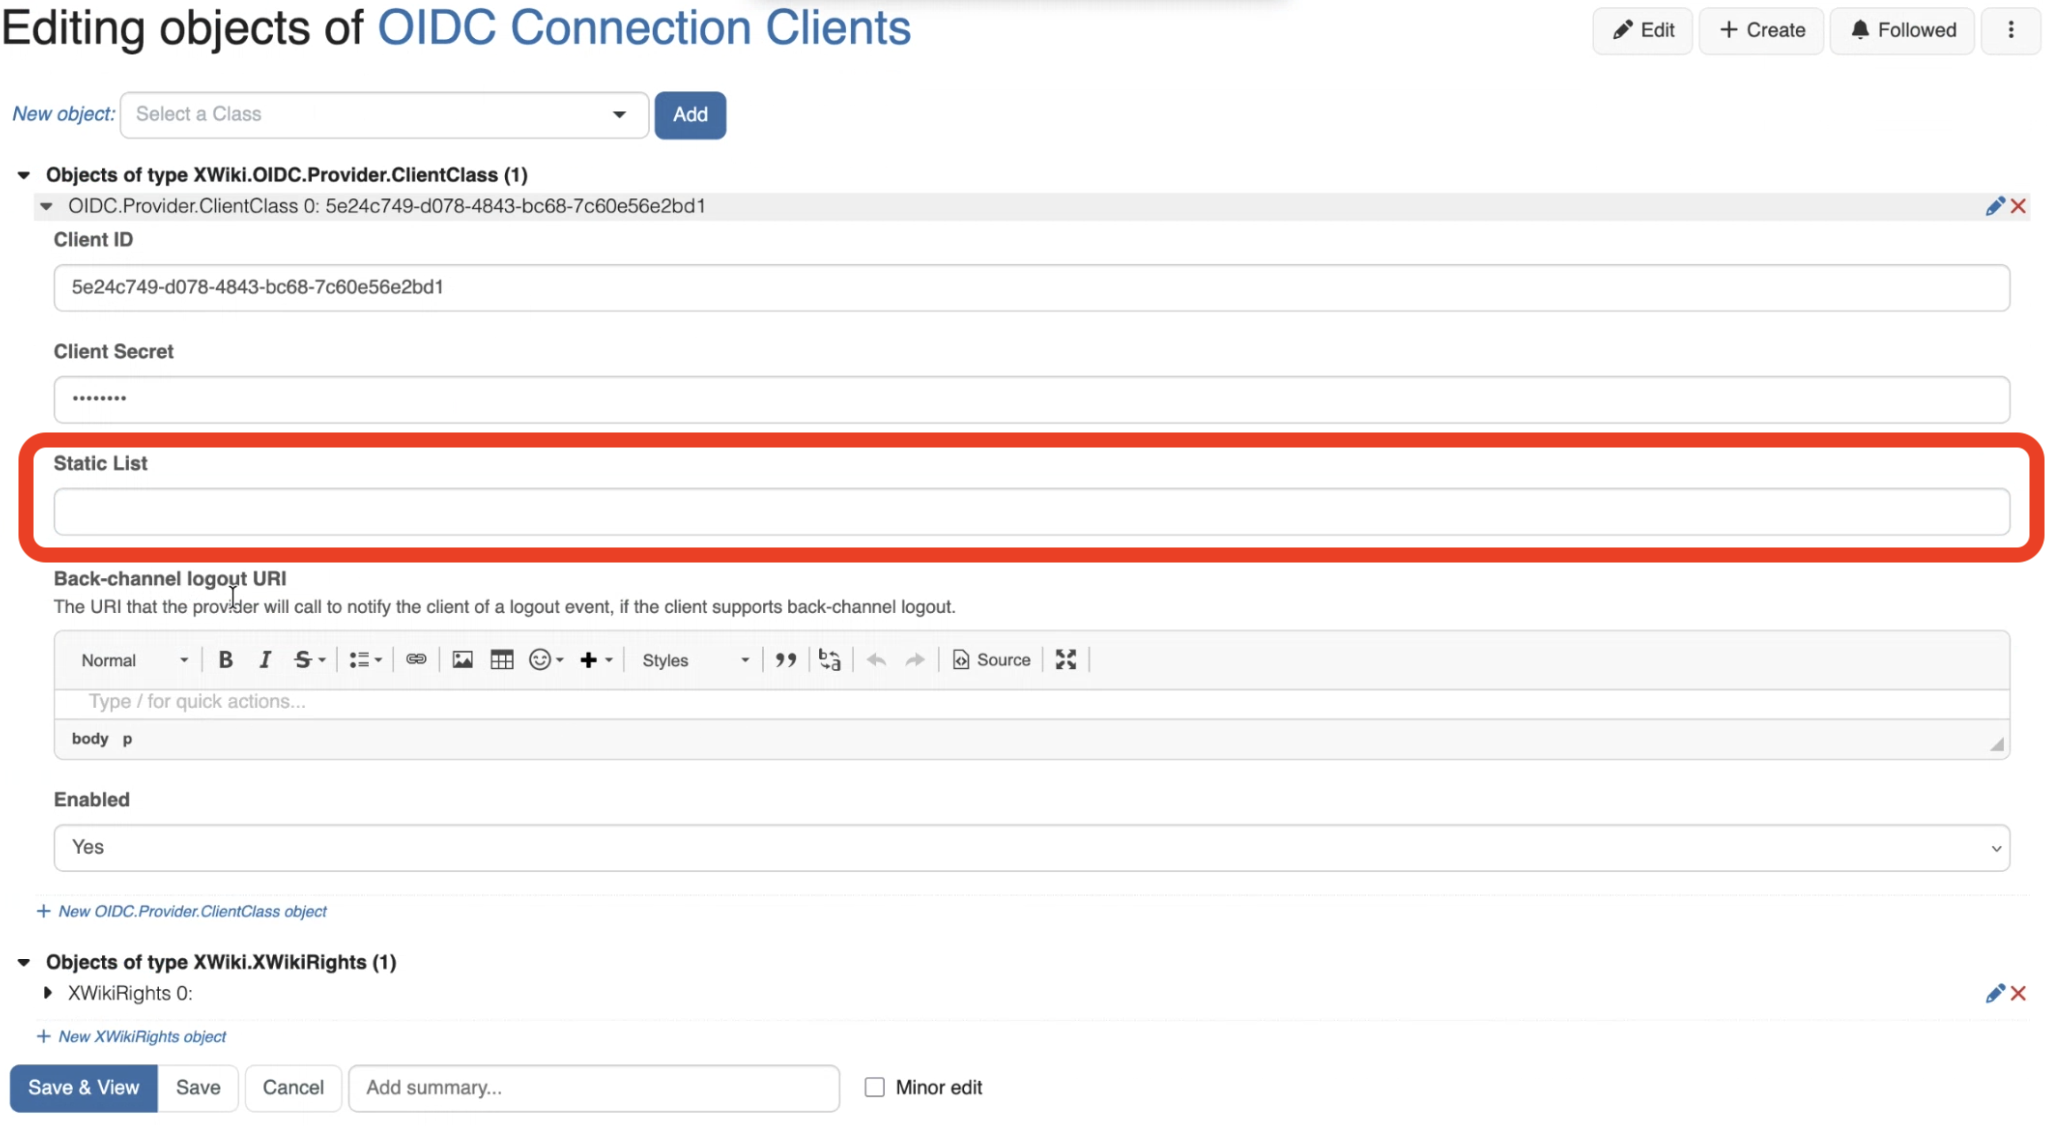Add a New XWikiRights object

point(132,1037)
